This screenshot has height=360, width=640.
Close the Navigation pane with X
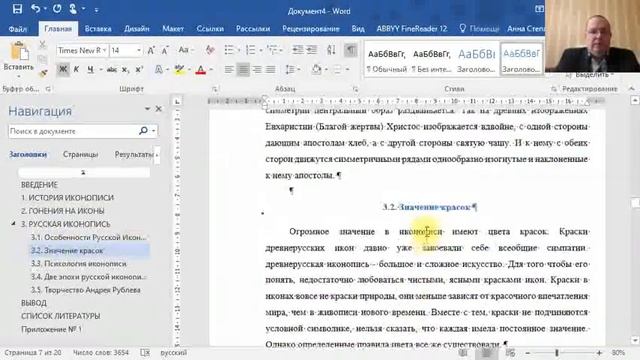[x=158, y=109]
